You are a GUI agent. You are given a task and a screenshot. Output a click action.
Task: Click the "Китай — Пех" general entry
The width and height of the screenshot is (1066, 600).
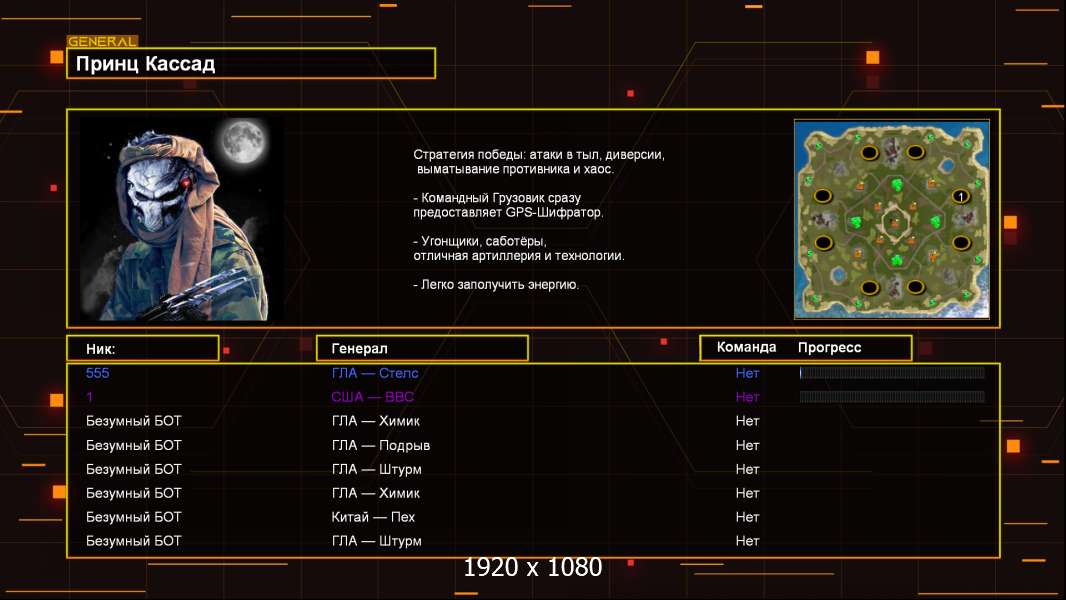tap(373, 517)
